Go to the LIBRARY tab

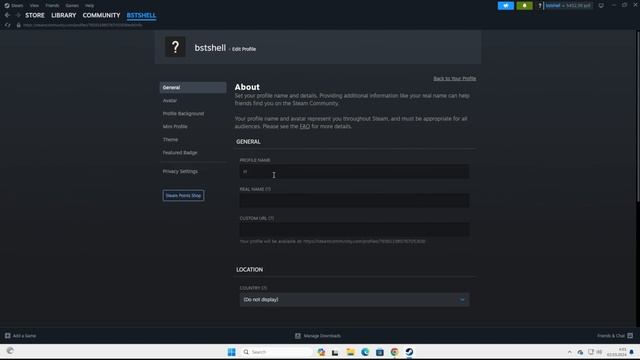click(64, 15)
